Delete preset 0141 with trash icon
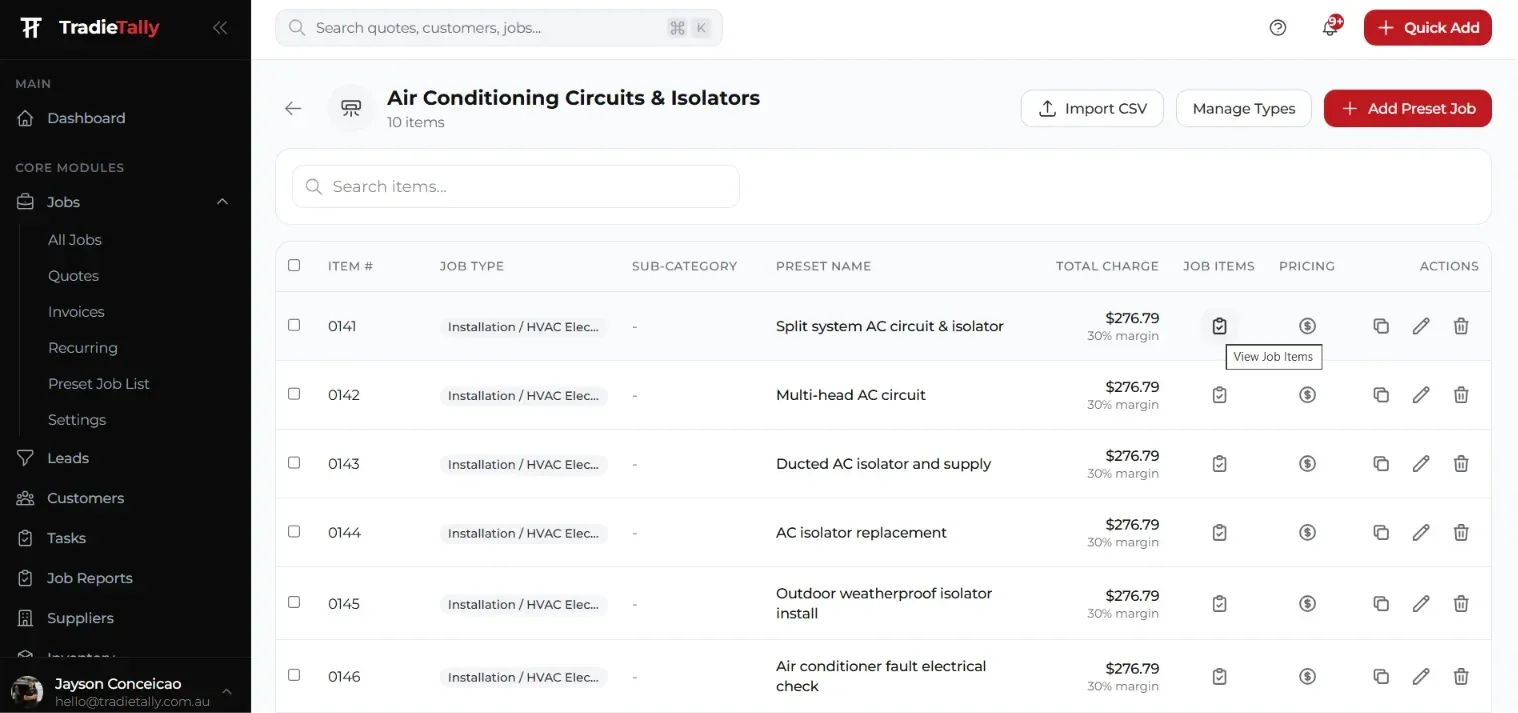The height and width of the screenshot is (713, 1518). [x=1461, y=326]
